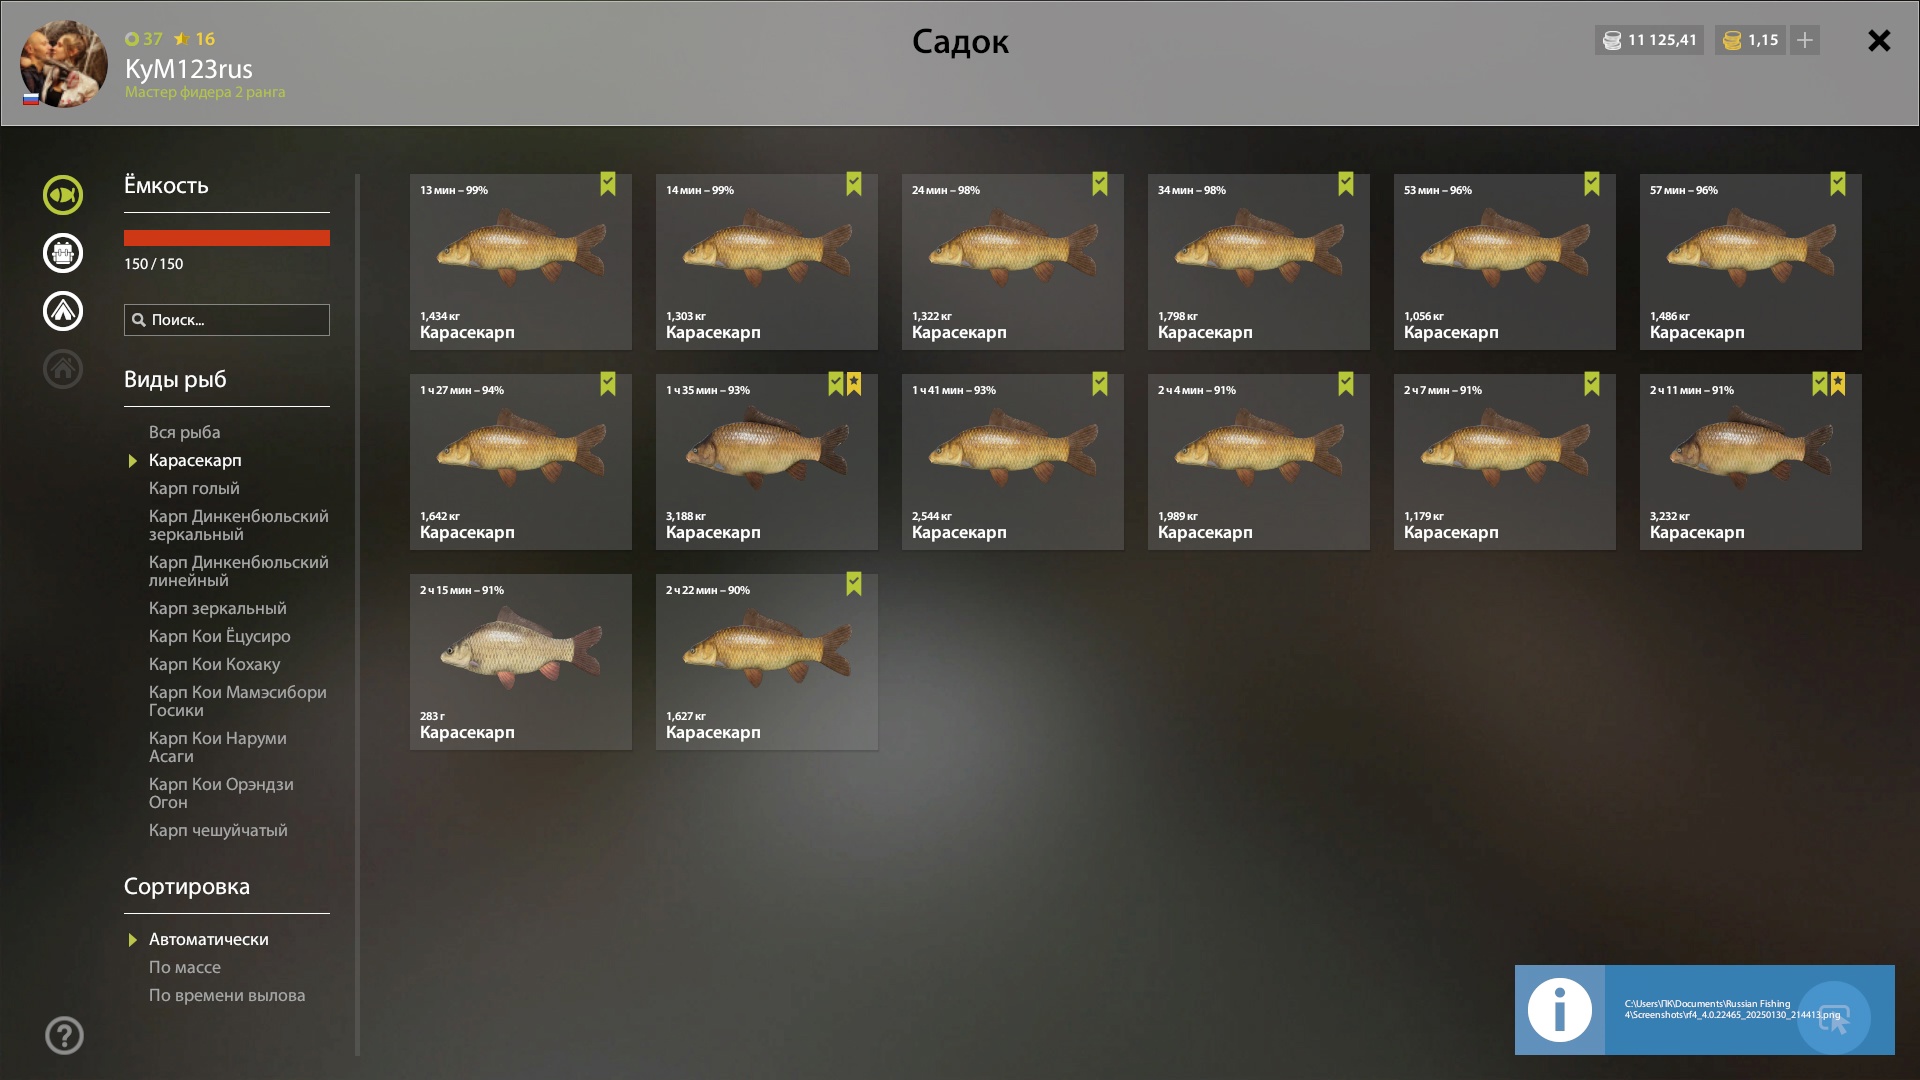Viewport: 1920px width, 1080px height.
Task: Select sorting По времени вылова
Action: (x=227, y=995)
